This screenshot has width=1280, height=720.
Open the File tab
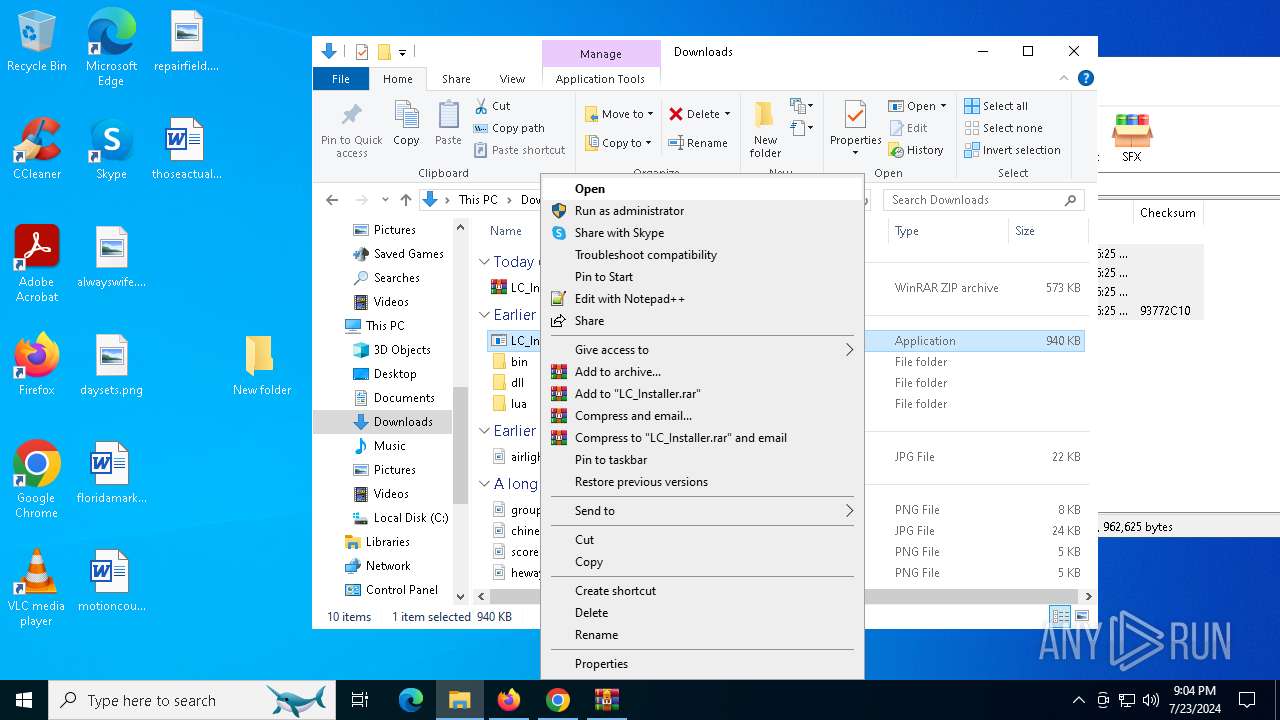point(341,79)
